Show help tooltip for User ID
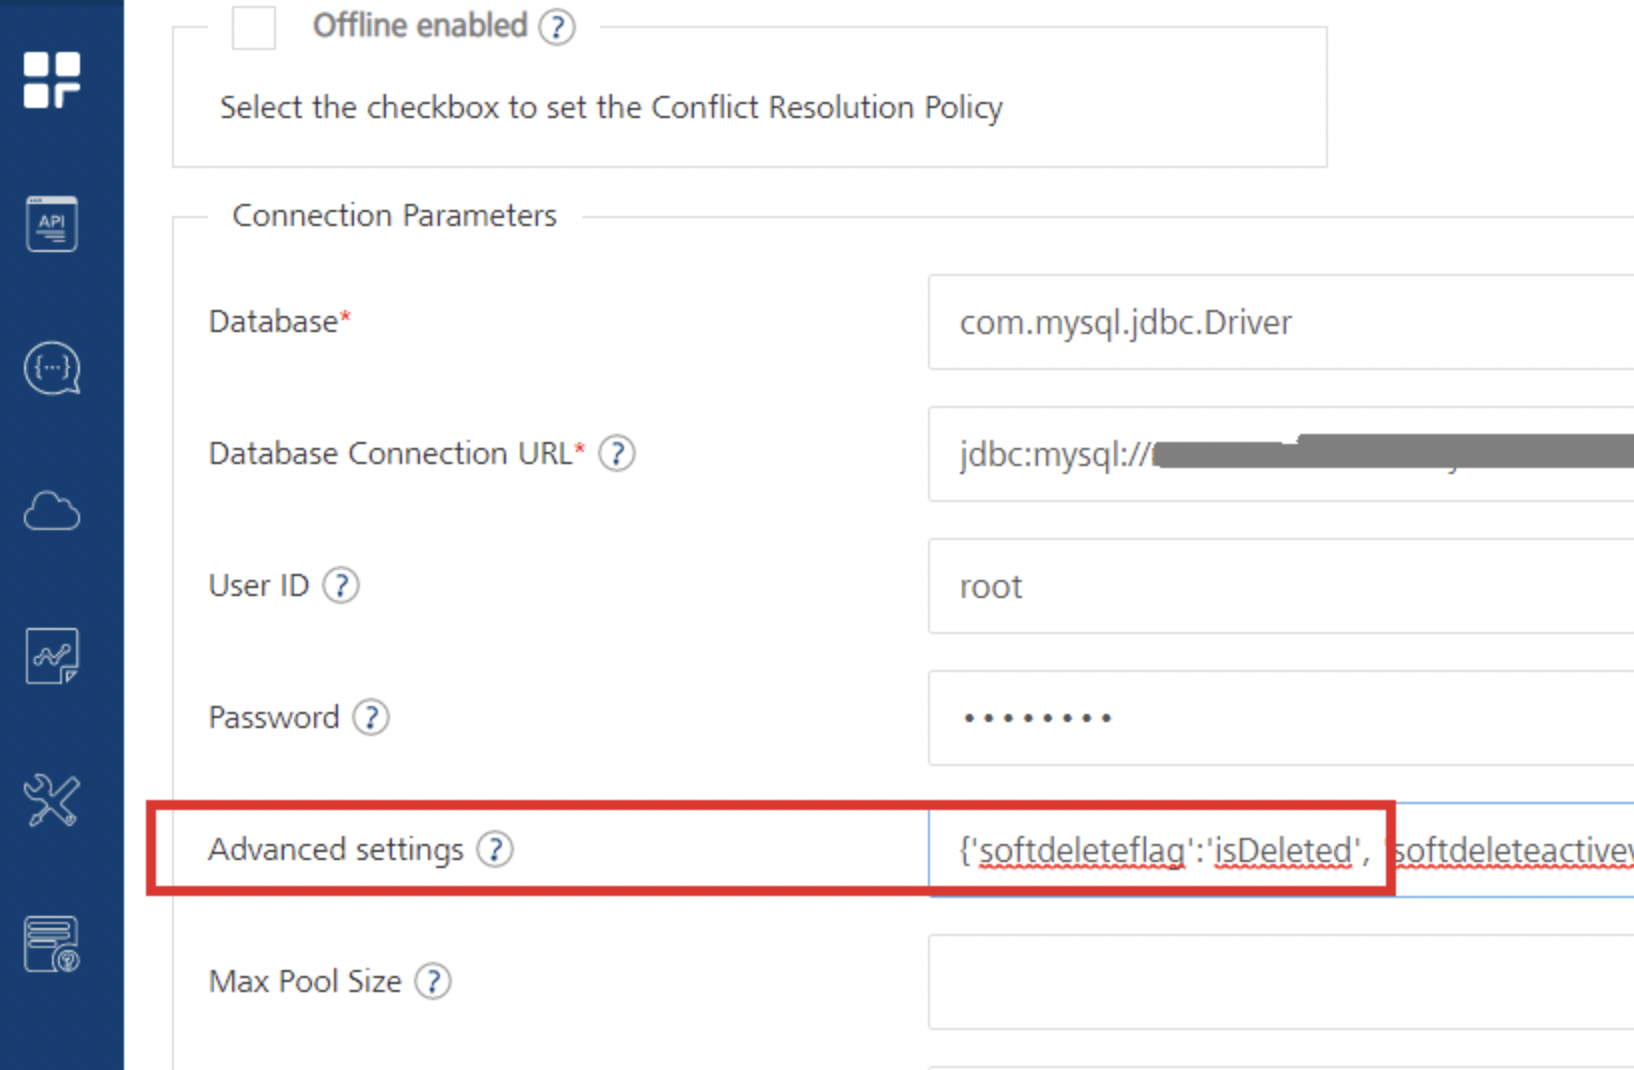The image size is (1634, 1070). pos(341,586)
